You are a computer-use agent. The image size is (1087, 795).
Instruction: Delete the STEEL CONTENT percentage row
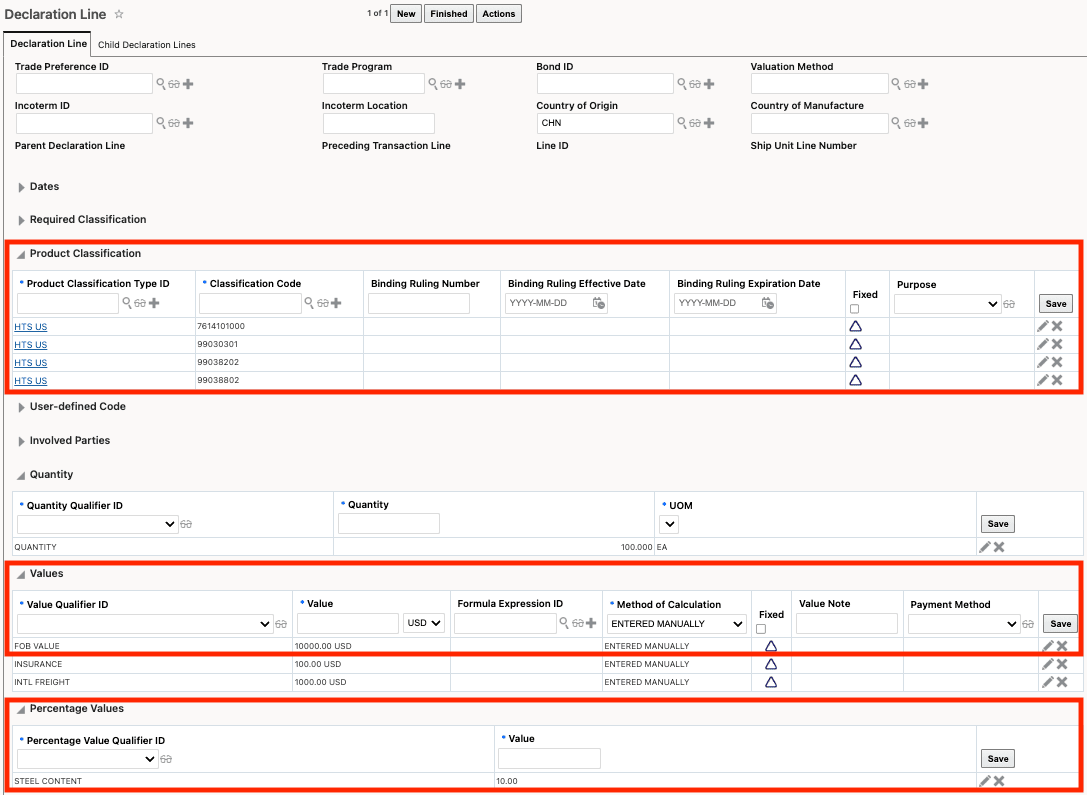coord(999,781)
